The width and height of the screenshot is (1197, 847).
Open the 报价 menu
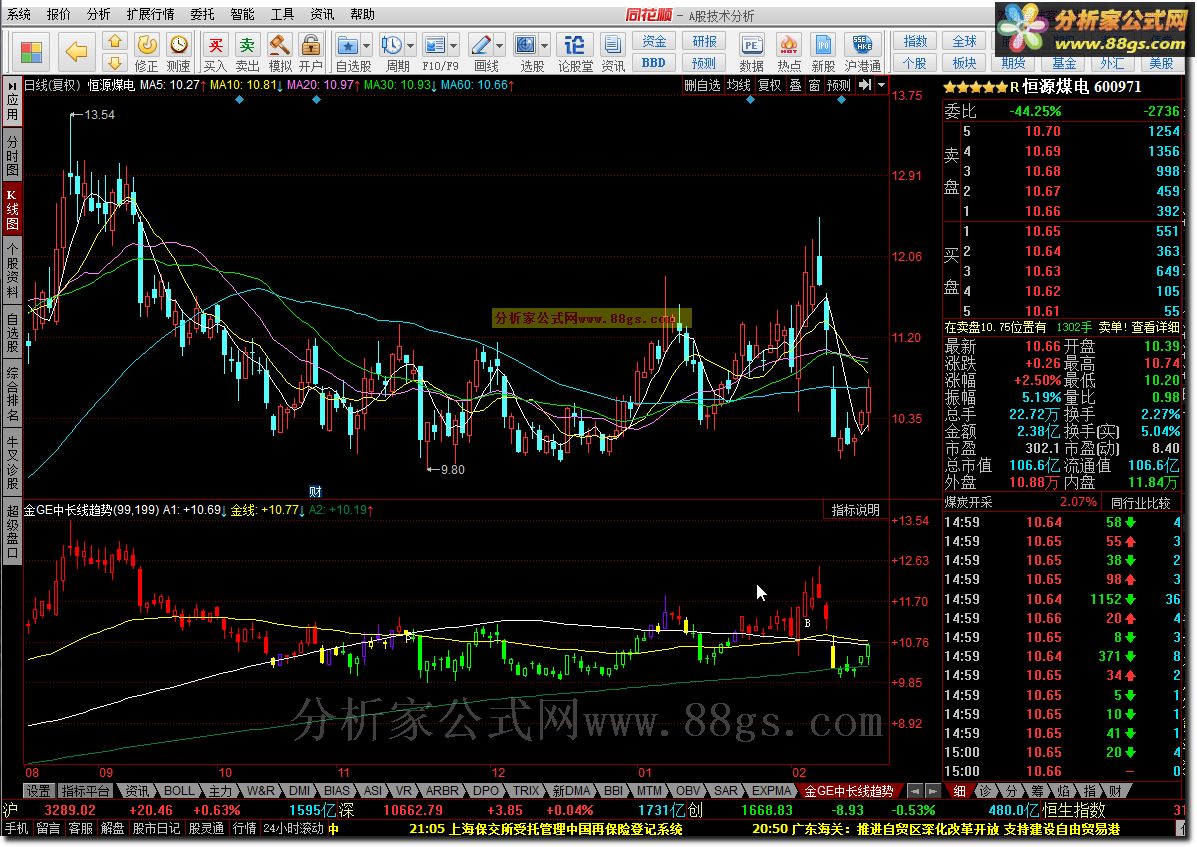[x=59, y=14]
